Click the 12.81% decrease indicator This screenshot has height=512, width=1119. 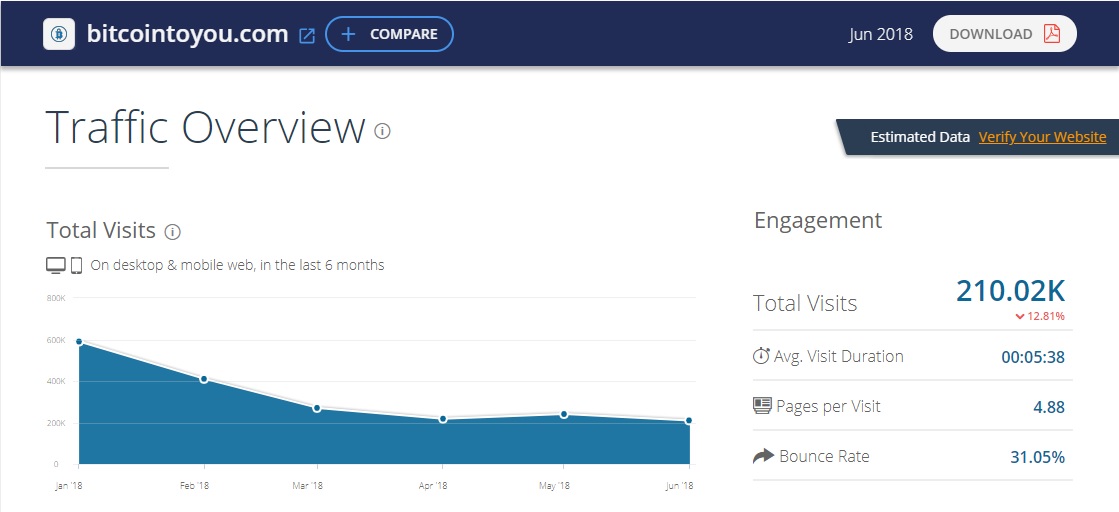pyautogui.click(x=1040, y=316)
